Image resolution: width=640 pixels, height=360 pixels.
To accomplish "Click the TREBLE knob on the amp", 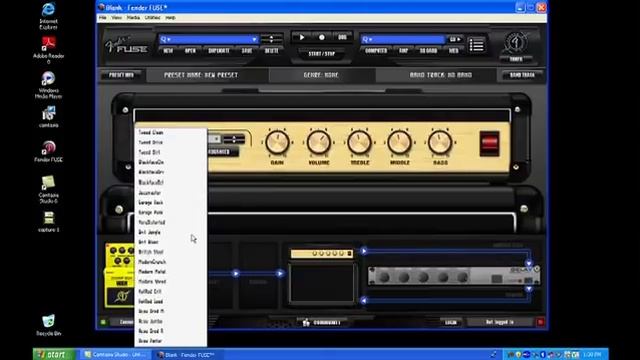I will click(360, 142).
